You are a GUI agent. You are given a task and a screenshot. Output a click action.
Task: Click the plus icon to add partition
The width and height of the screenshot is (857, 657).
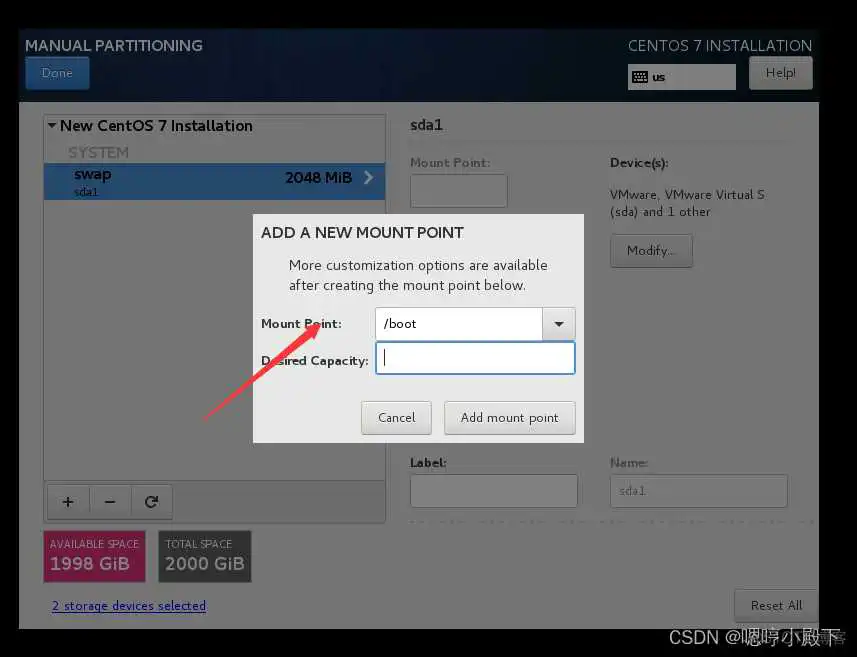coord(68,502)
